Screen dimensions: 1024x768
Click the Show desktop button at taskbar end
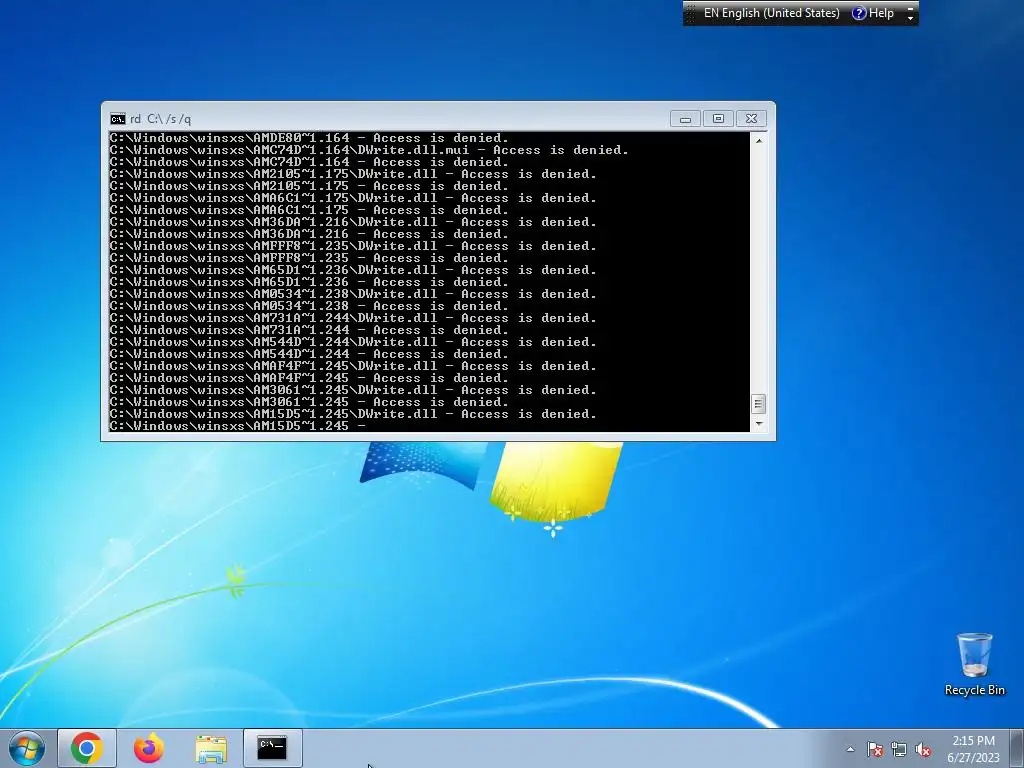click(1019, 748)
